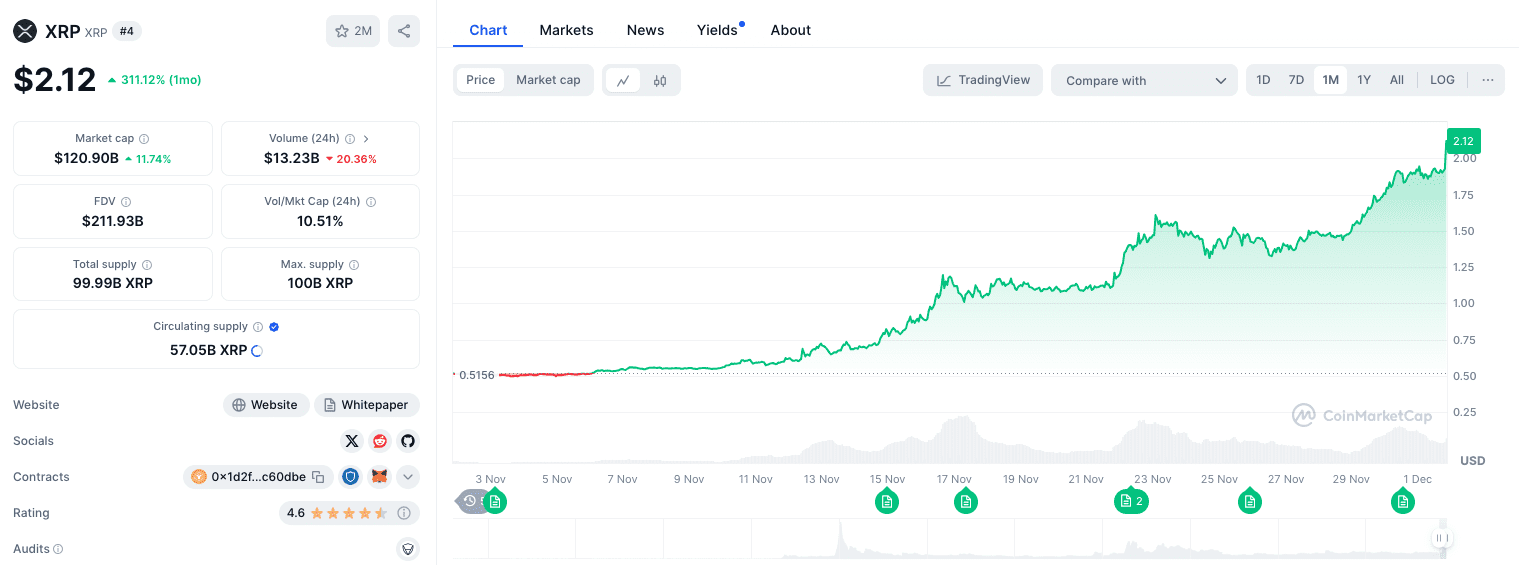
Task: Open Total supply info icon
Action: pyautogui.click(x=147, y=265)
